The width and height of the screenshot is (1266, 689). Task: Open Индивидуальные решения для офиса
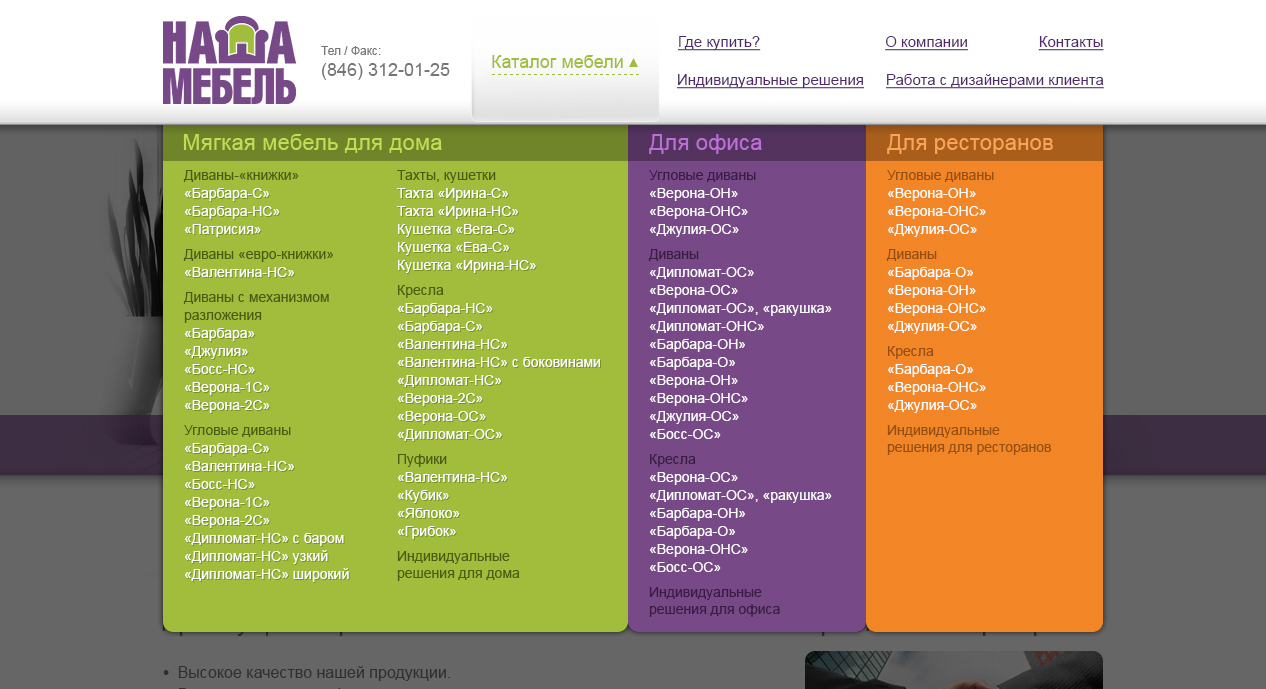point(714,601)
